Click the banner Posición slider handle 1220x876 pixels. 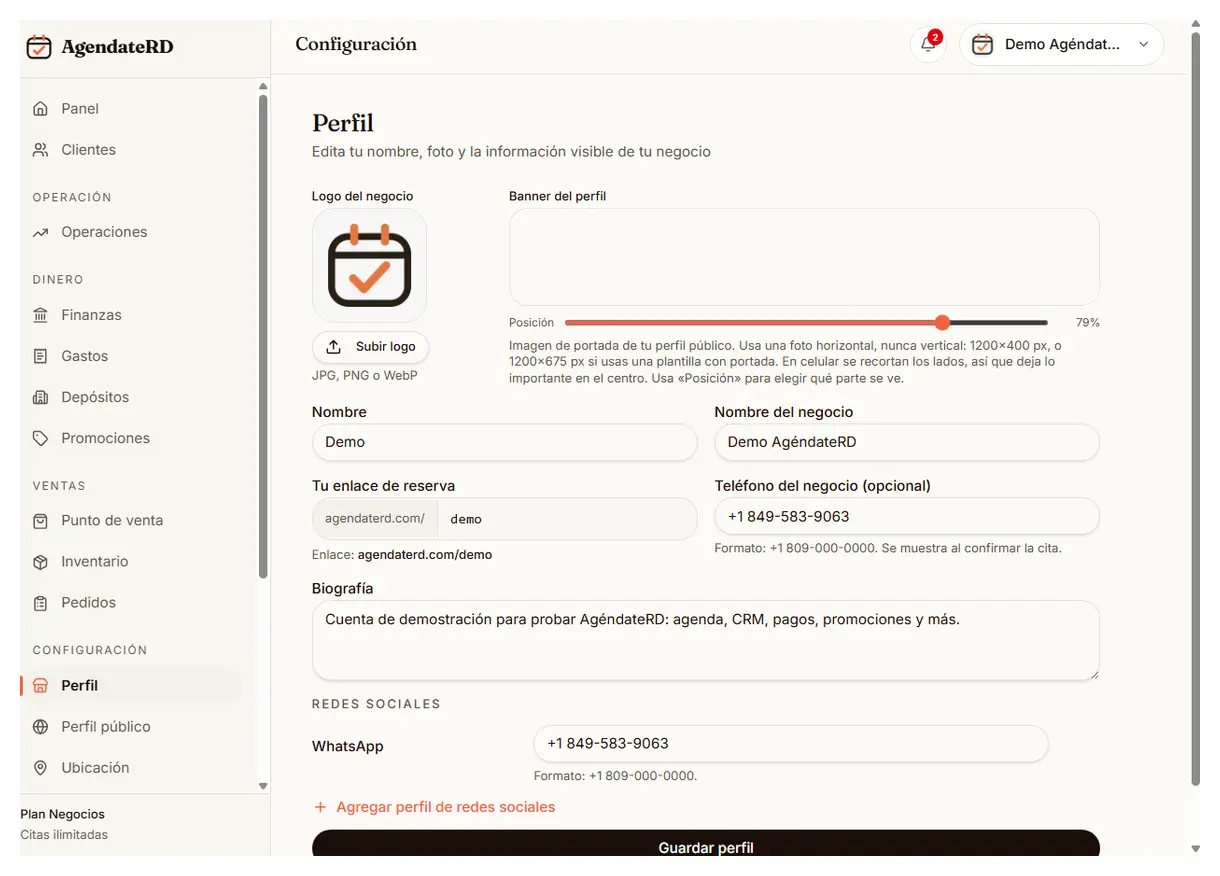(942, 322)
